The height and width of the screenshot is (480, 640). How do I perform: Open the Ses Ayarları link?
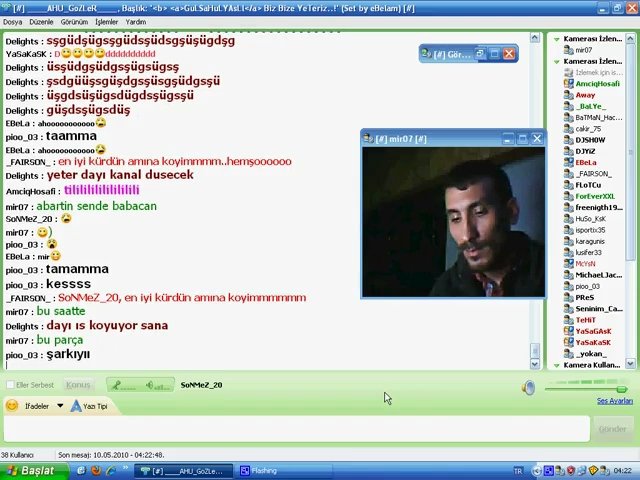(615, 401)
